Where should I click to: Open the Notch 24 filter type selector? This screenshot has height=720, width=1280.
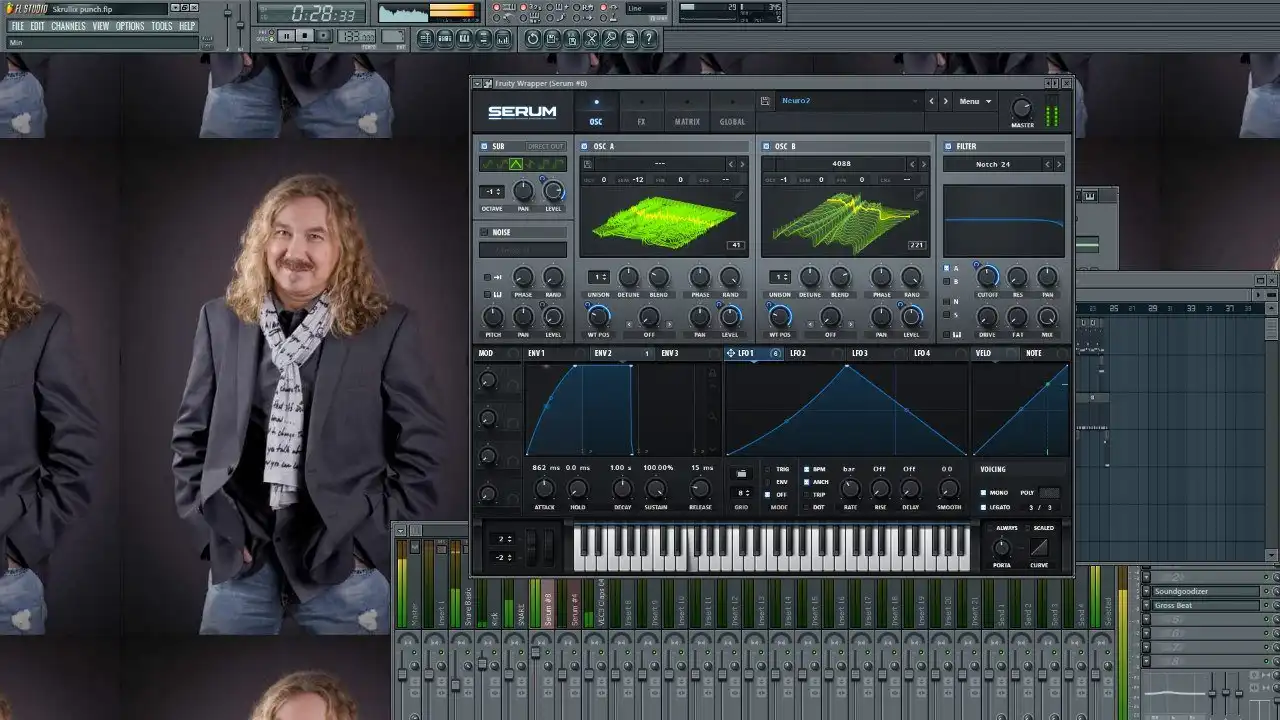click(x=993, y=164)
